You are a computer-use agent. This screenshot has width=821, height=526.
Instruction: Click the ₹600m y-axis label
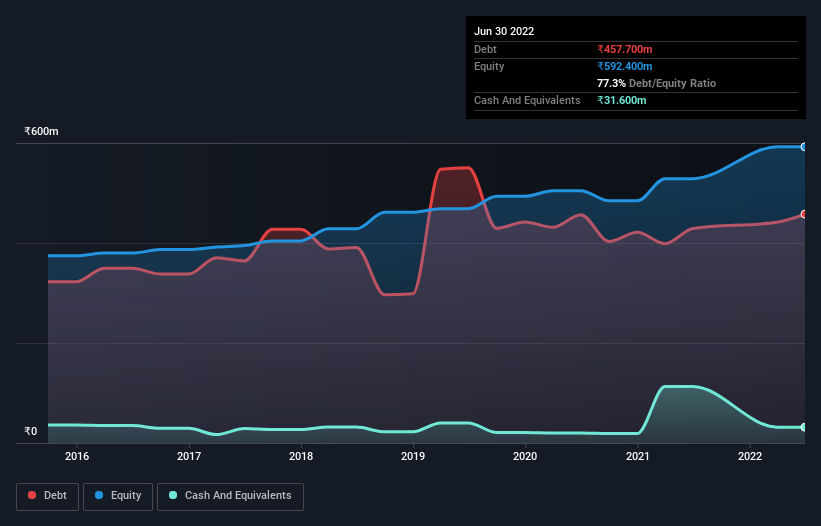pyautogui.click(x=41, y=131)
